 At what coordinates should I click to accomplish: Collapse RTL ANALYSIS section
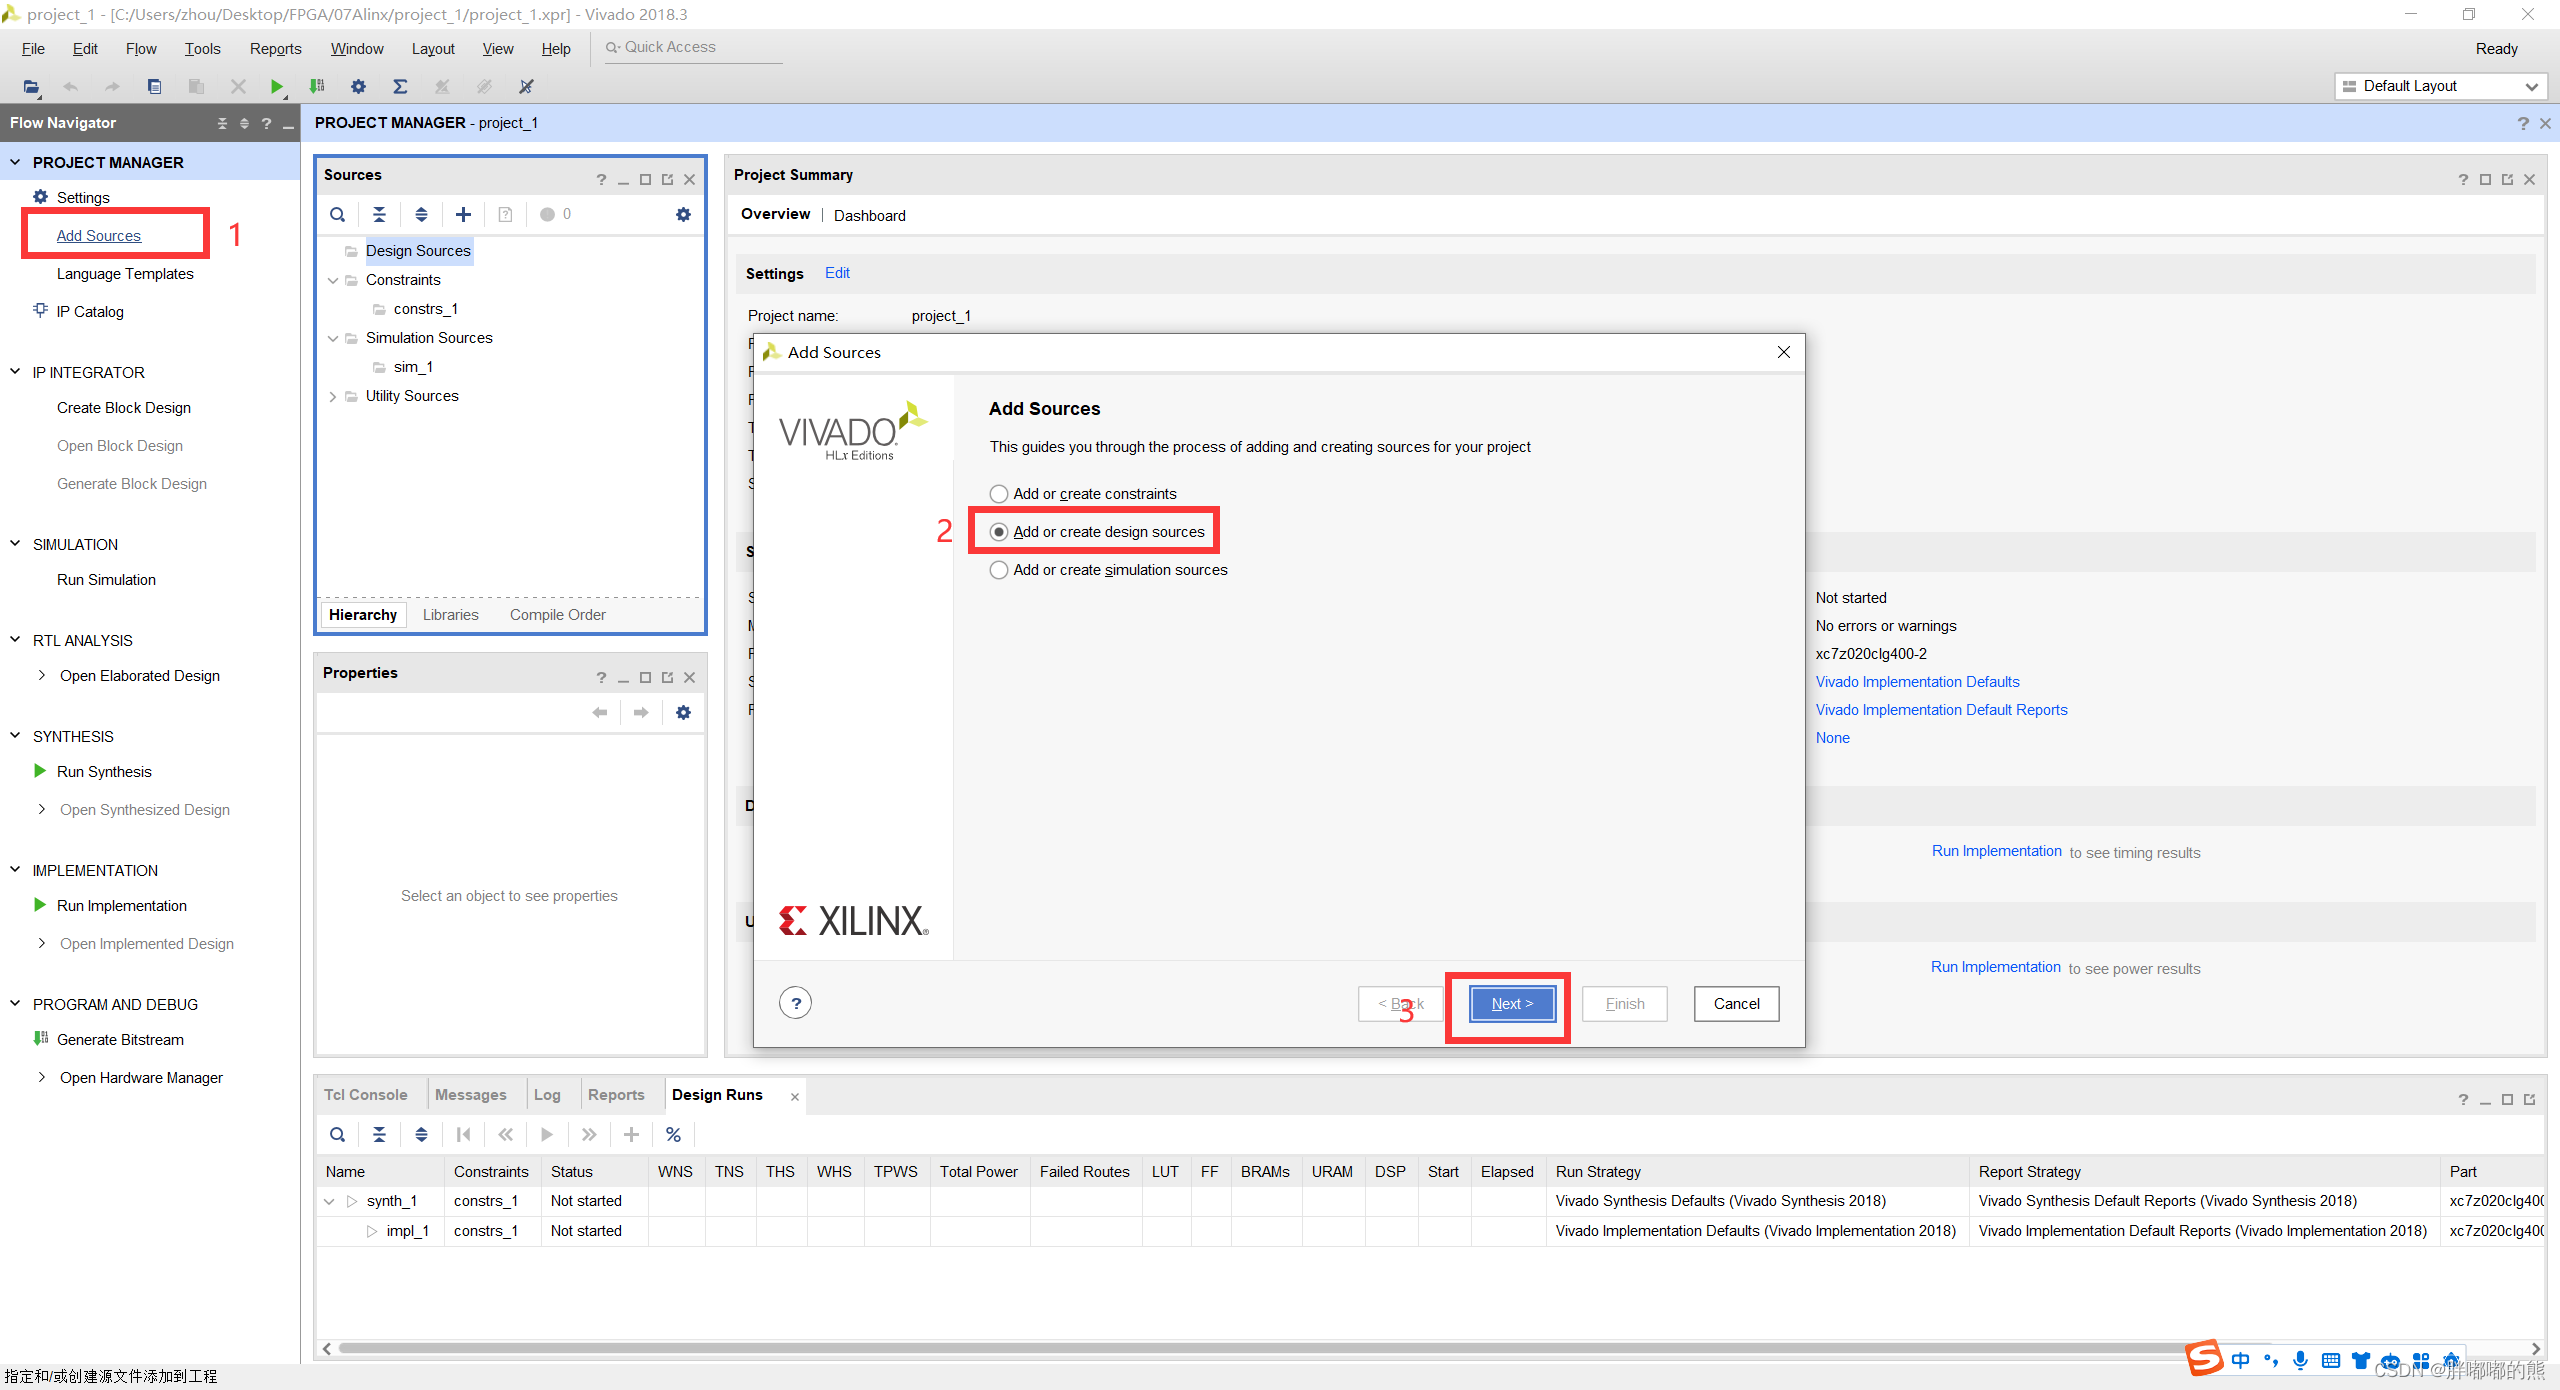(x=15, y=640)
